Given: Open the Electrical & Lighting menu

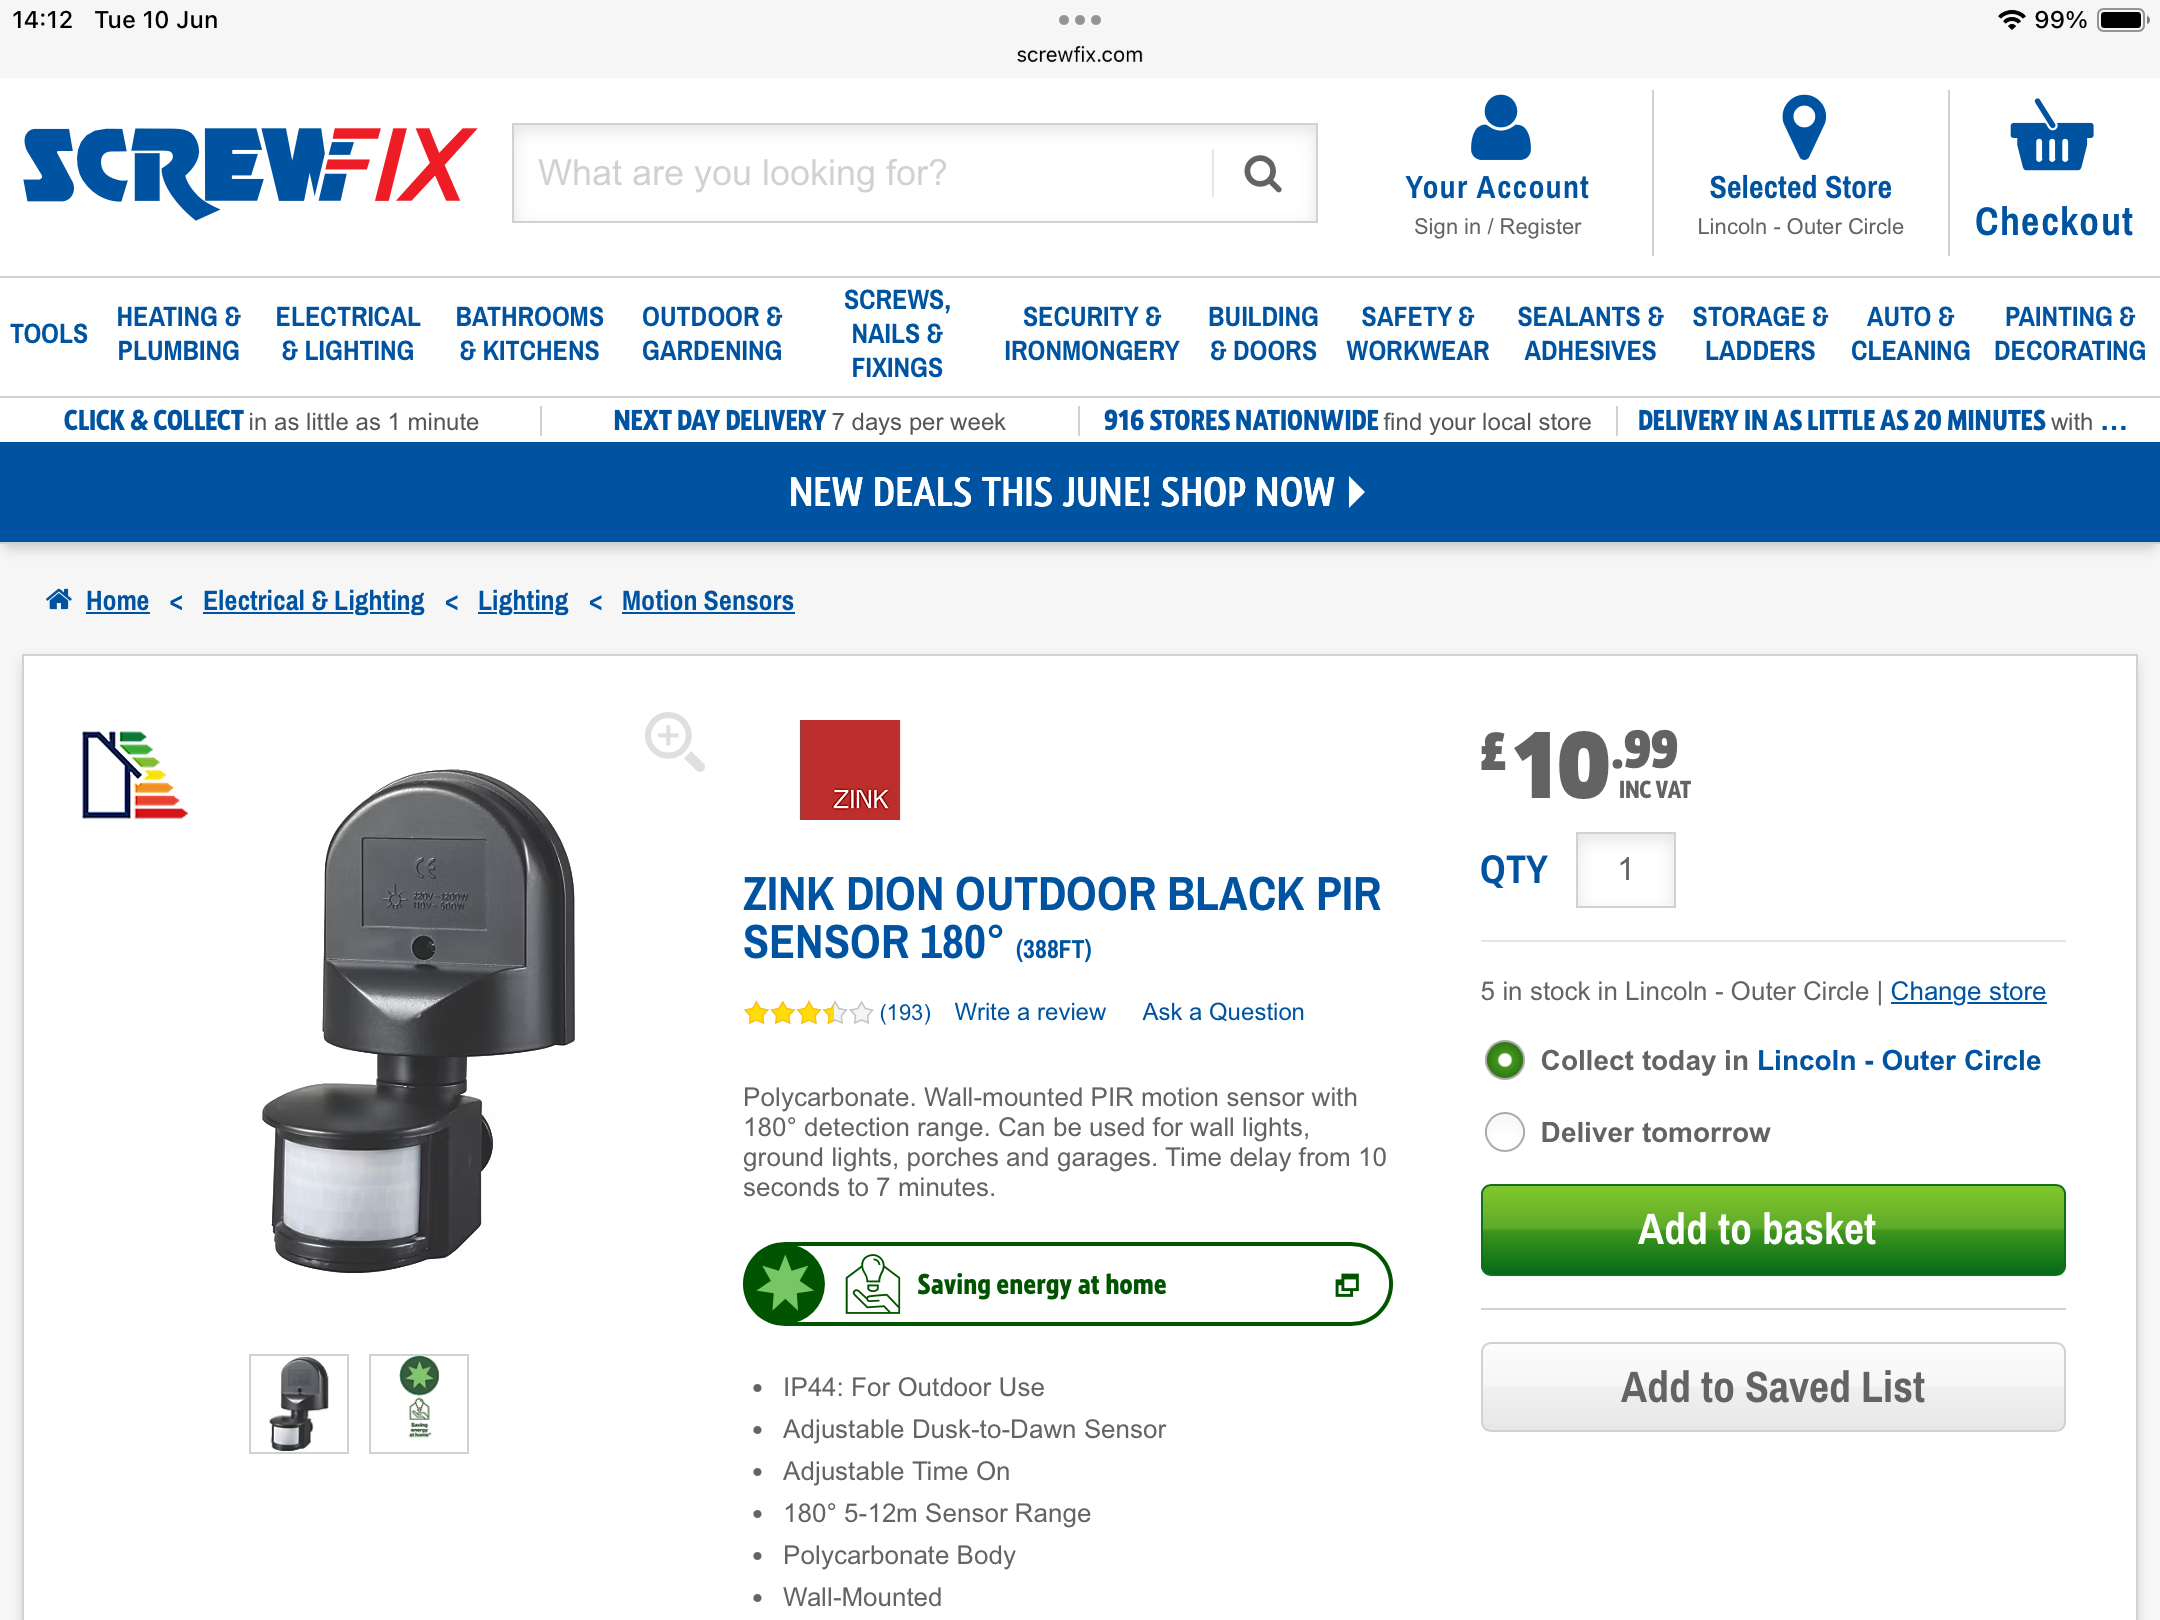Looking at the screenshot, I should pos(348,334).
